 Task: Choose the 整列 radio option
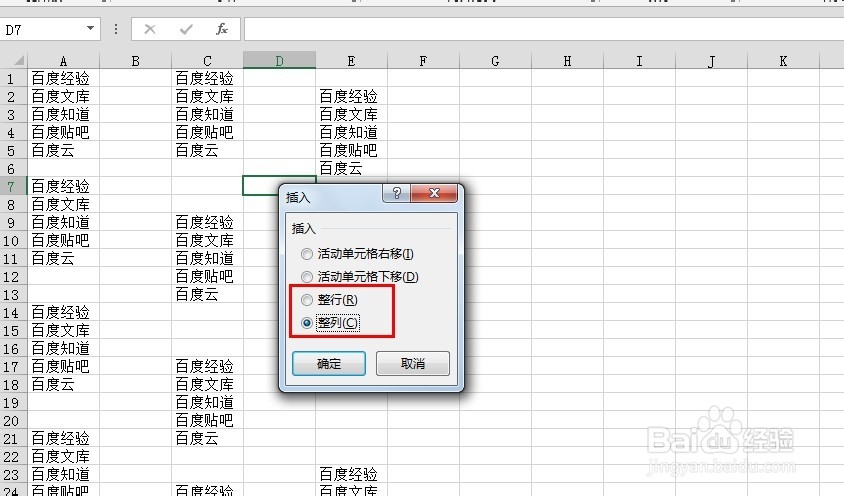[x=329, y=323]
